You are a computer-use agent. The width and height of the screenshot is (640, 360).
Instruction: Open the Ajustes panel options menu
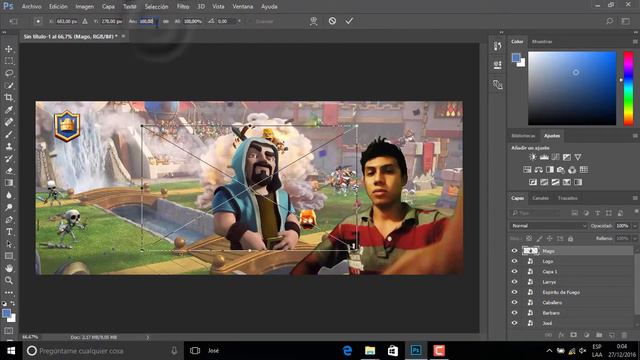635,136
